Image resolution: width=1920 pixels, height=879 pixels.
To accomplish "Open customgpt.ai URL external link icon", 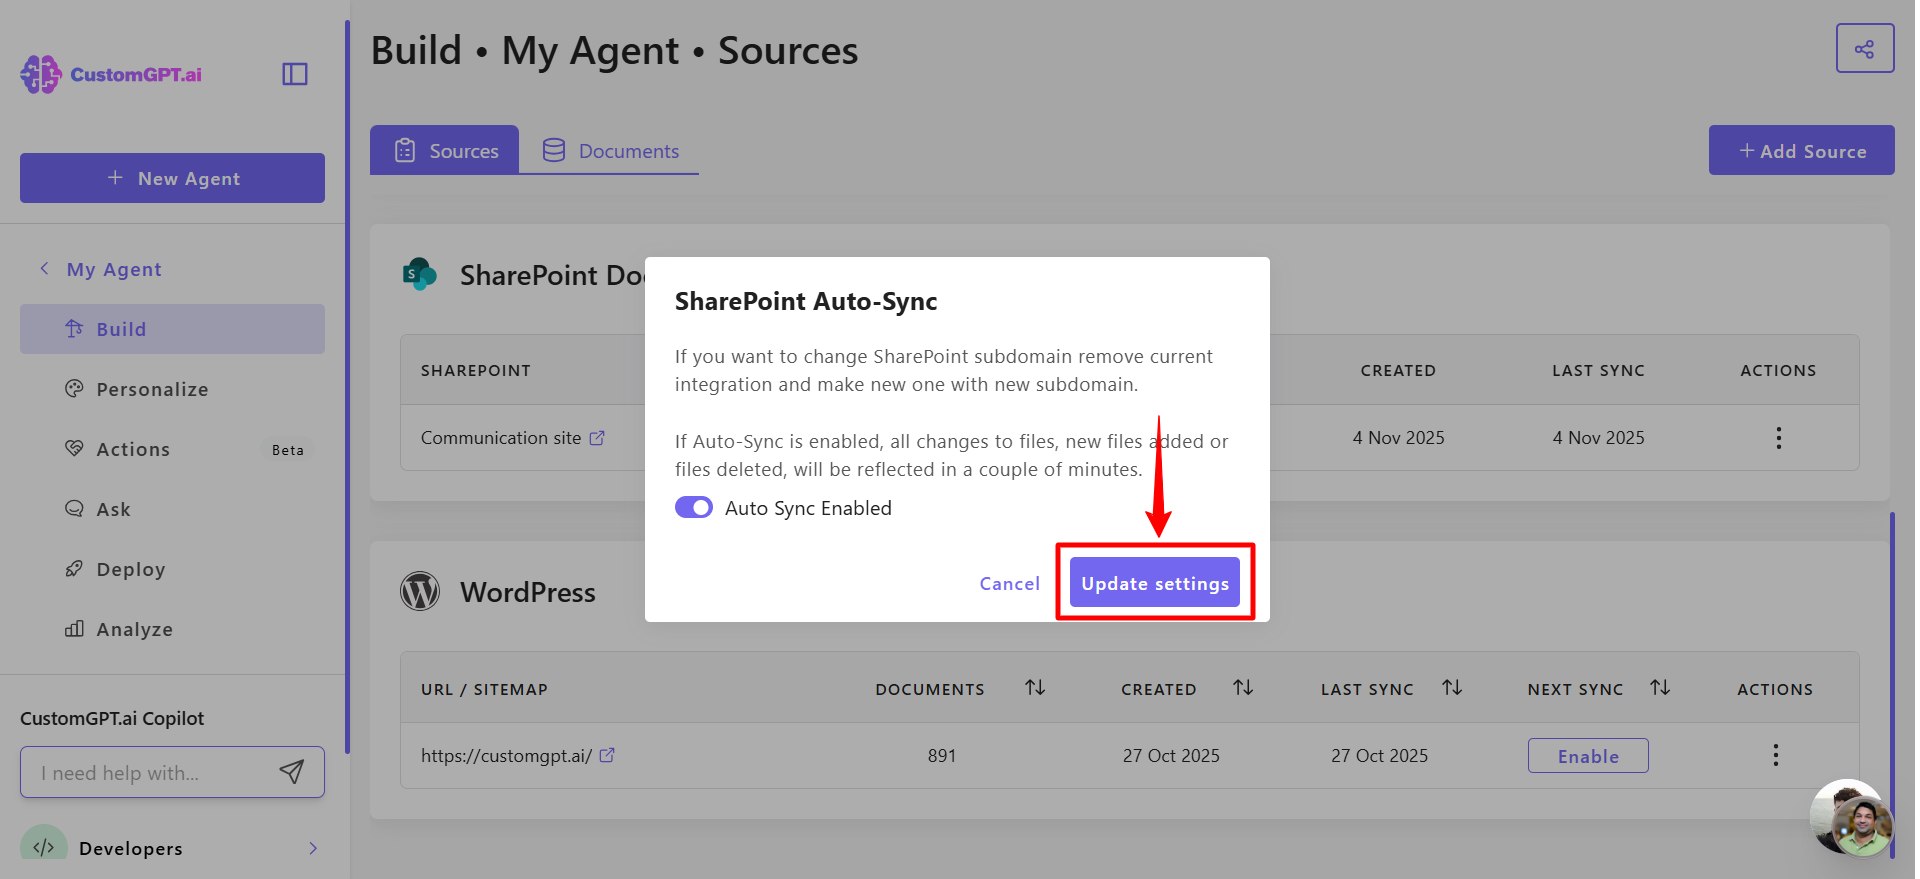I will (607, 755).
